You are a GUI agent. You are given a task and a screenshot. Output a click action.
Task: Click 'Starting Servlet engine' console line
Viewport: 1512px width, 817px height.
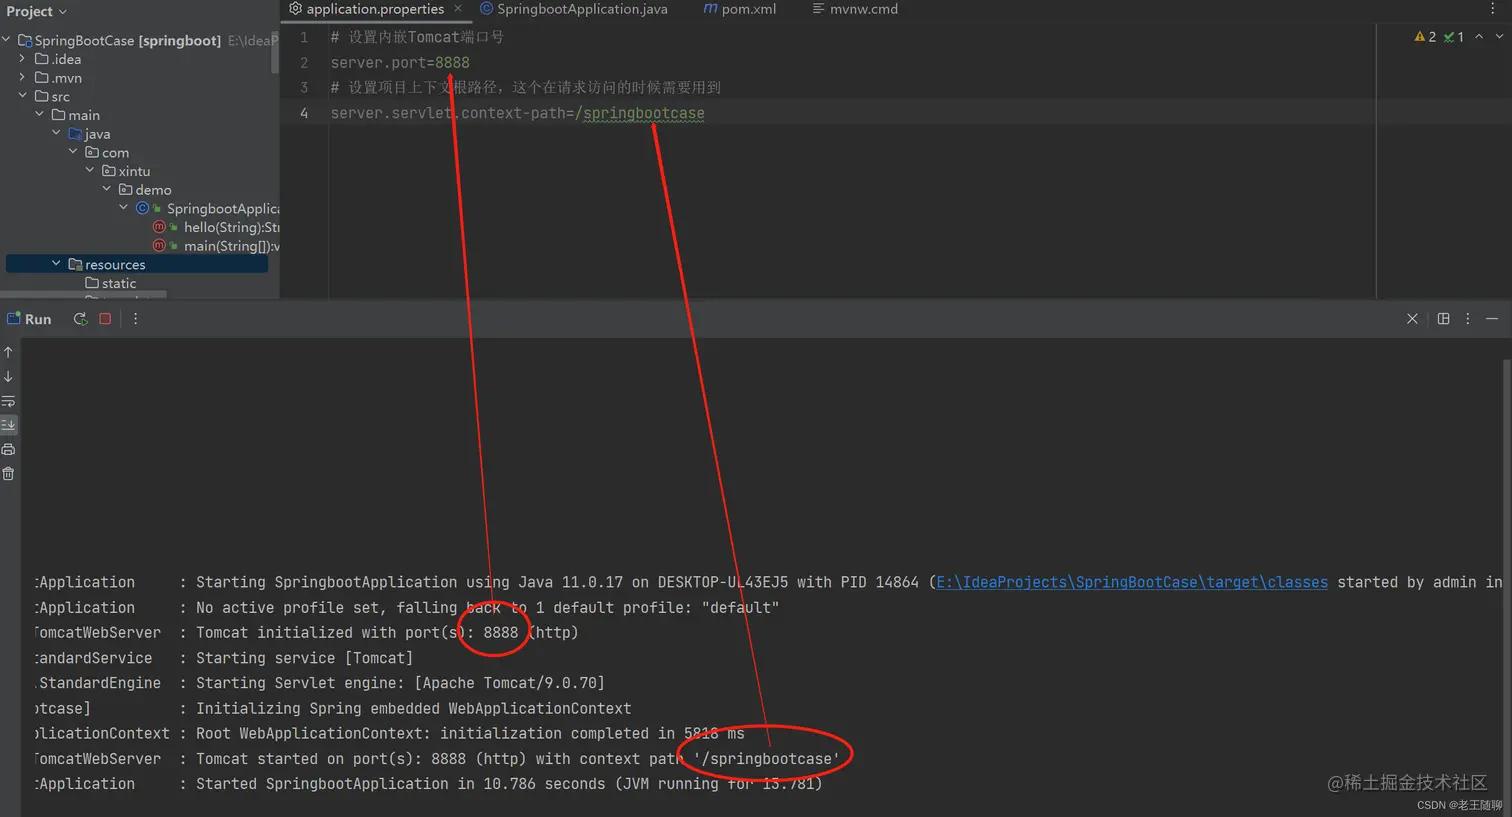pos(400,683)
